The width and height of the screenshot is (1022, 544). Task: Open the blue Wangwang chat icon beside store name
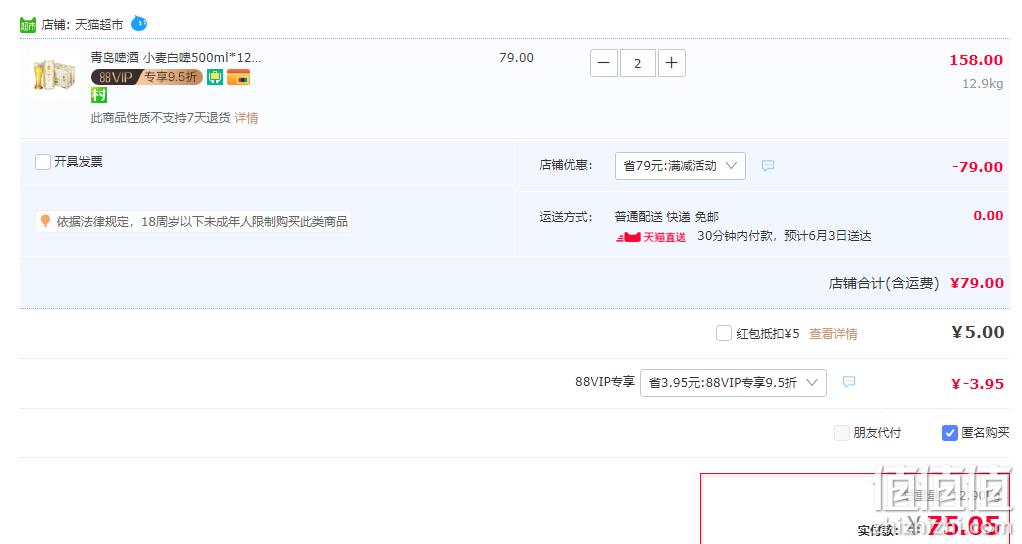pos(139,23)
